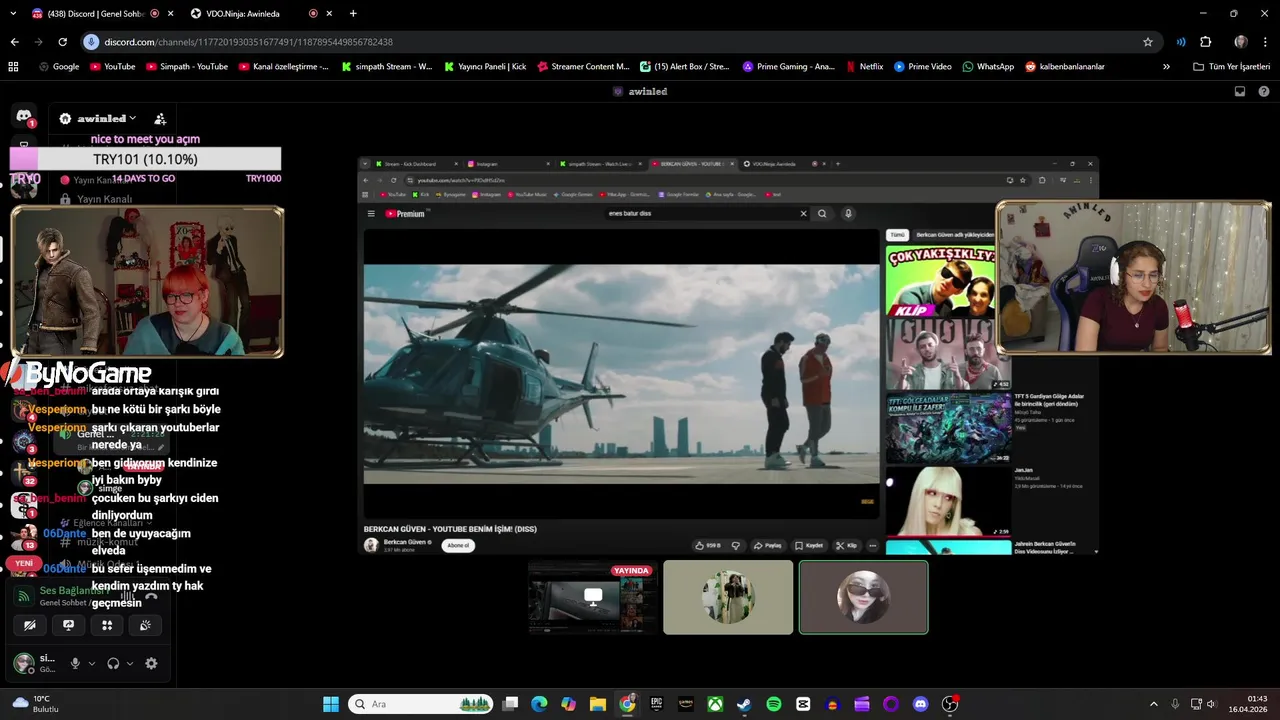Screen dimensions: 1280x720
Task: Open the Prime Gaming bookmark
Action: click(788, 67)
